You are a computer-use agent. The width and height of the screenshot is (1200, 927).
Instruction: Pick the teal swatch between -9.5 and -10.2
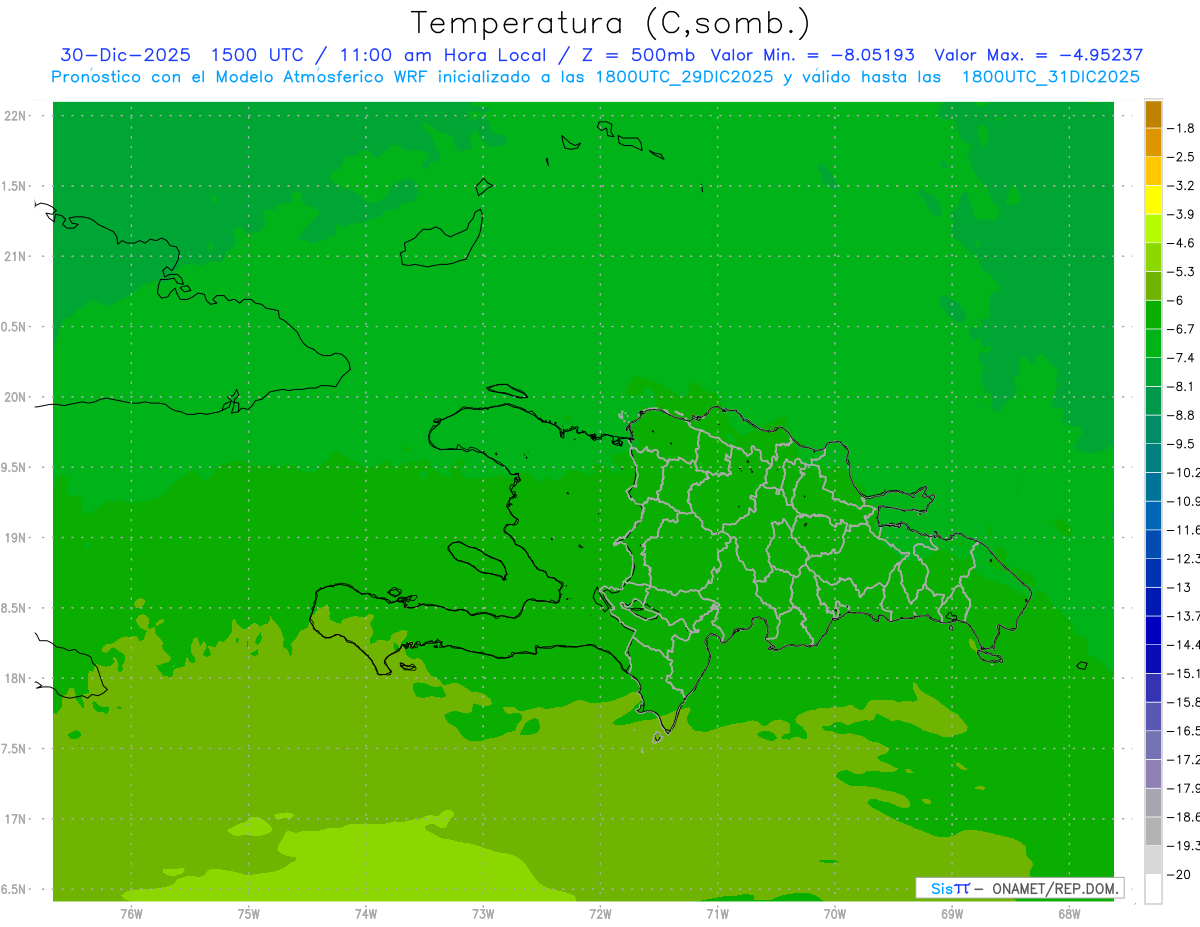[1153, 458]
